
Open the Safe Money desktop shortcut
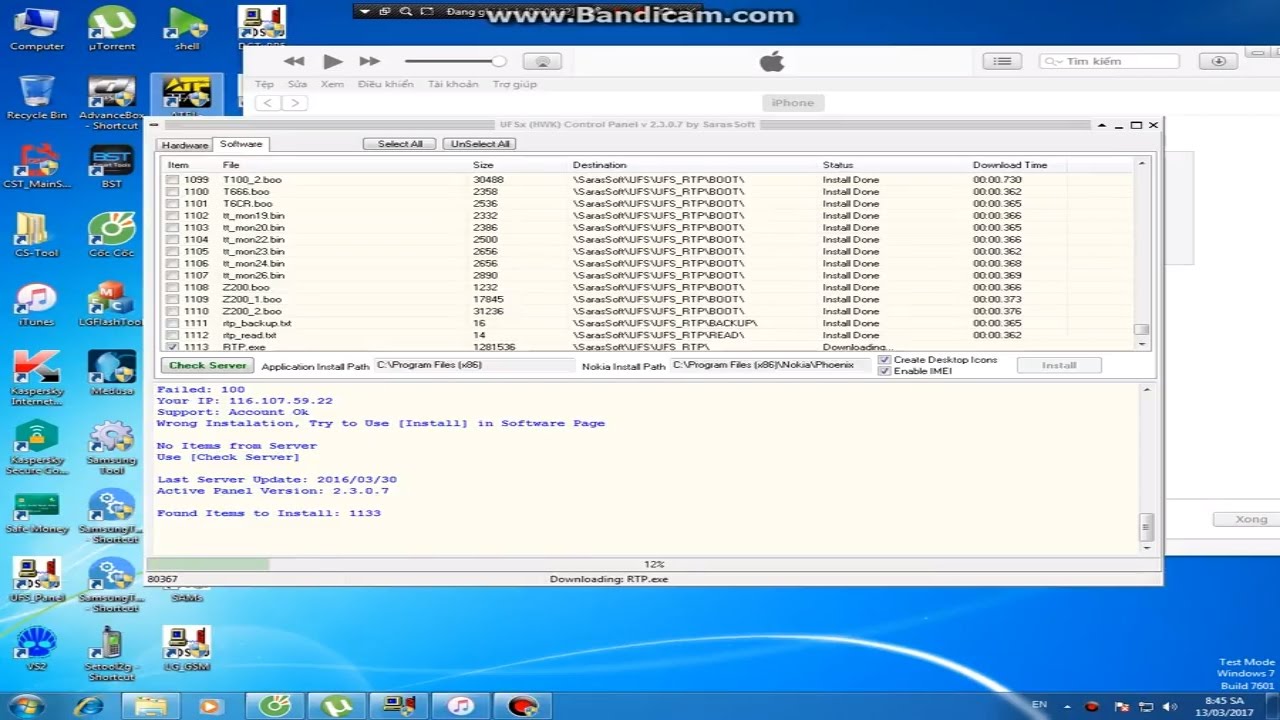click(x=37, y=511)
